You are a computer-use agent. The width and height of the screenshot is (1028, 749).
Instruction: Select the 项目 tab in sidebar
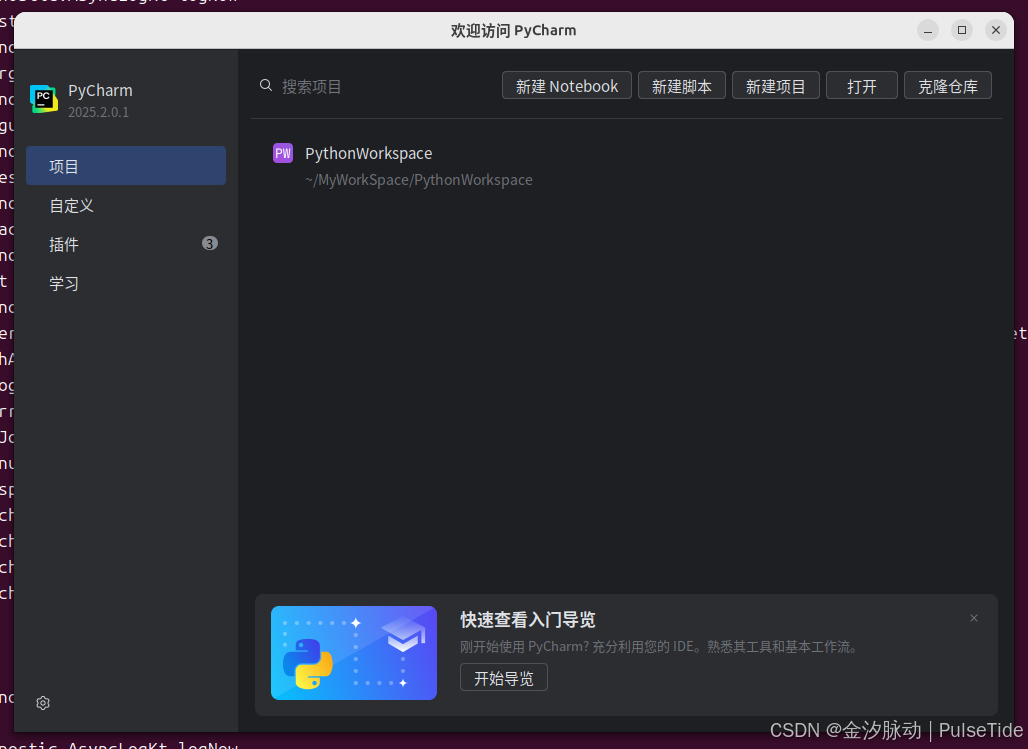pos(126,166)
